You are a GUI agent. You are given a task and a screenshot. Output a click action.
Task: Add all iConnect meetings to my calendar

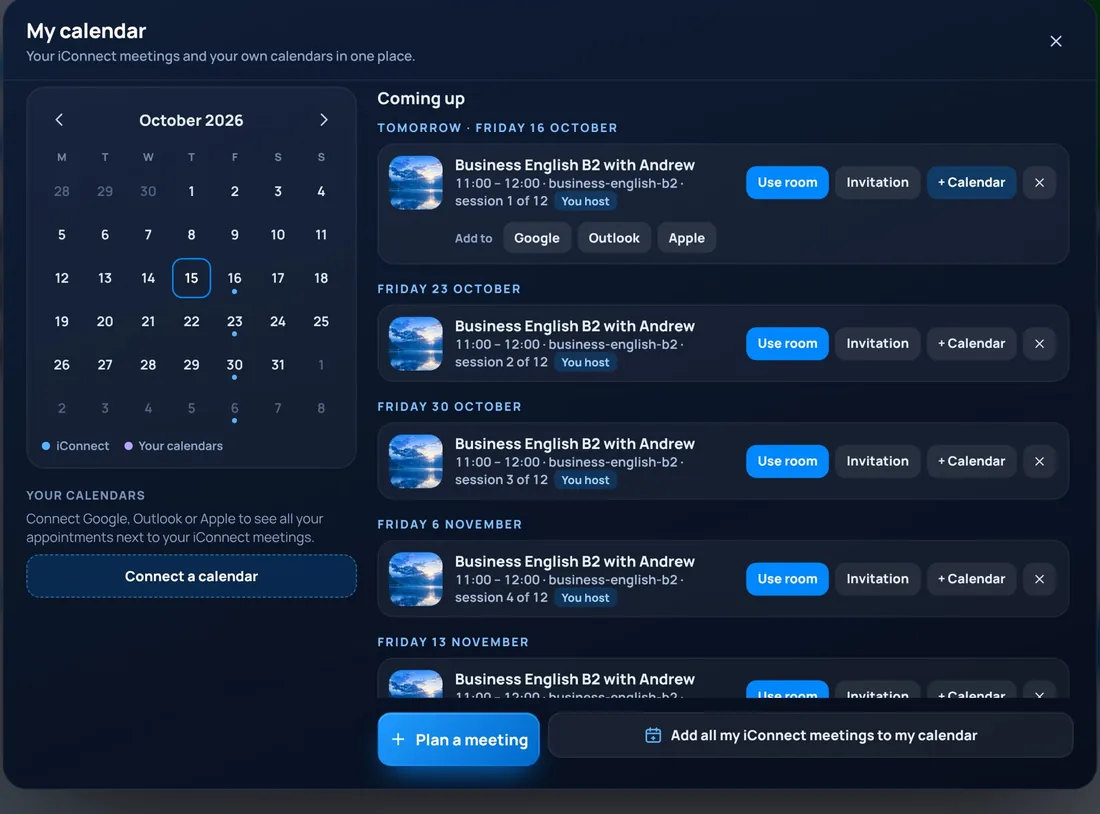[x=810, y=735]
